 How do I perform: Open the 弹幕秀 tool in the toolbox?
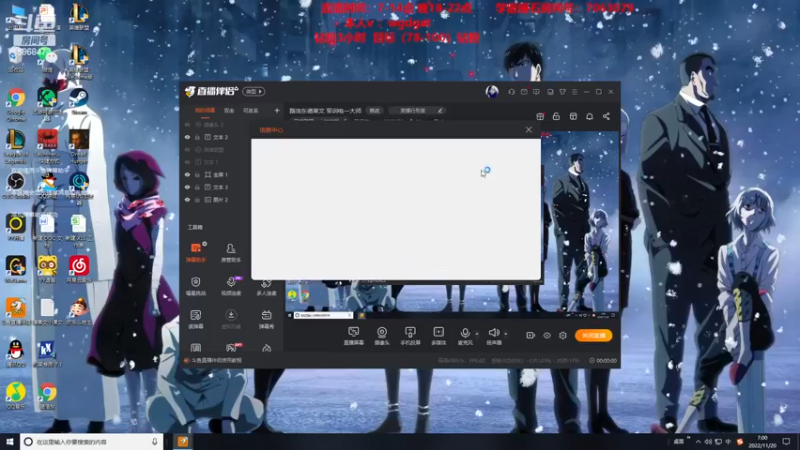tap(266, 319)
